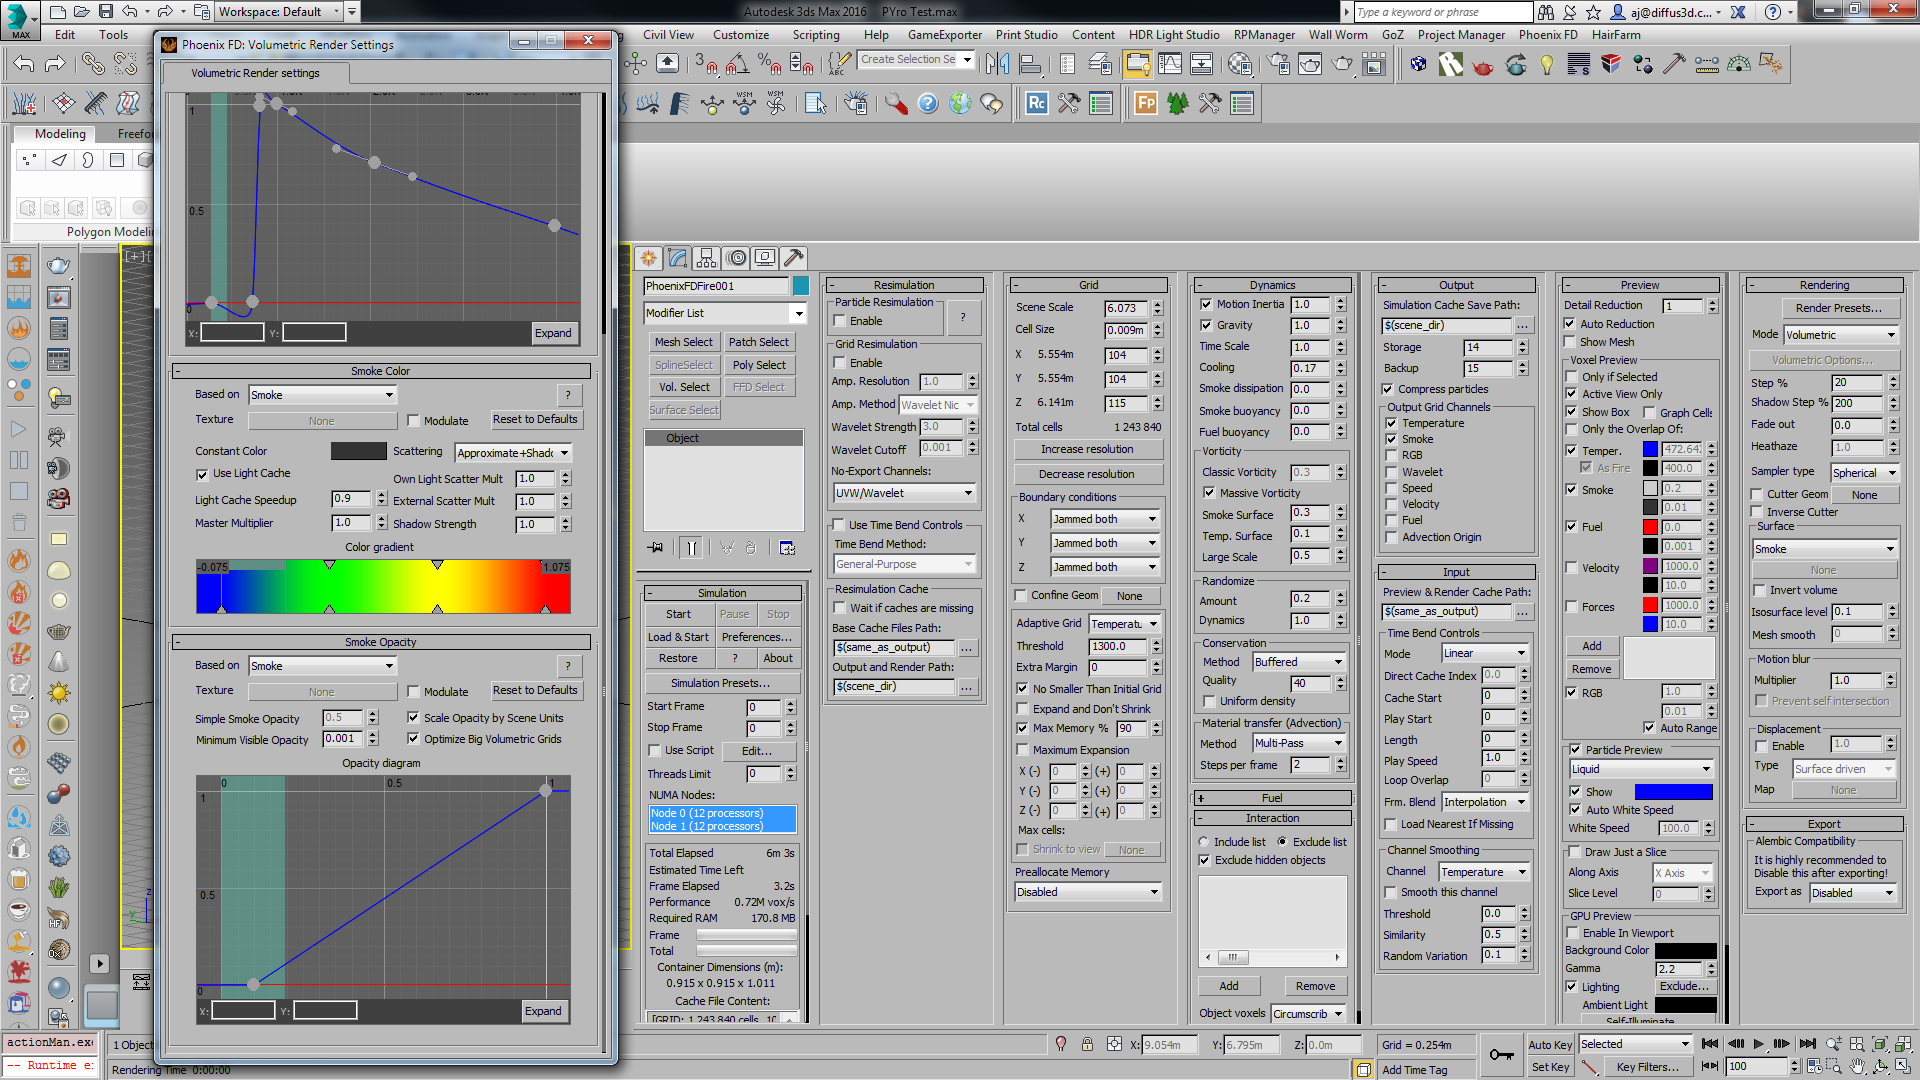The image size is (1920, 1080).
Task: Open the Open File folder icon
Action: pos(82,12)
